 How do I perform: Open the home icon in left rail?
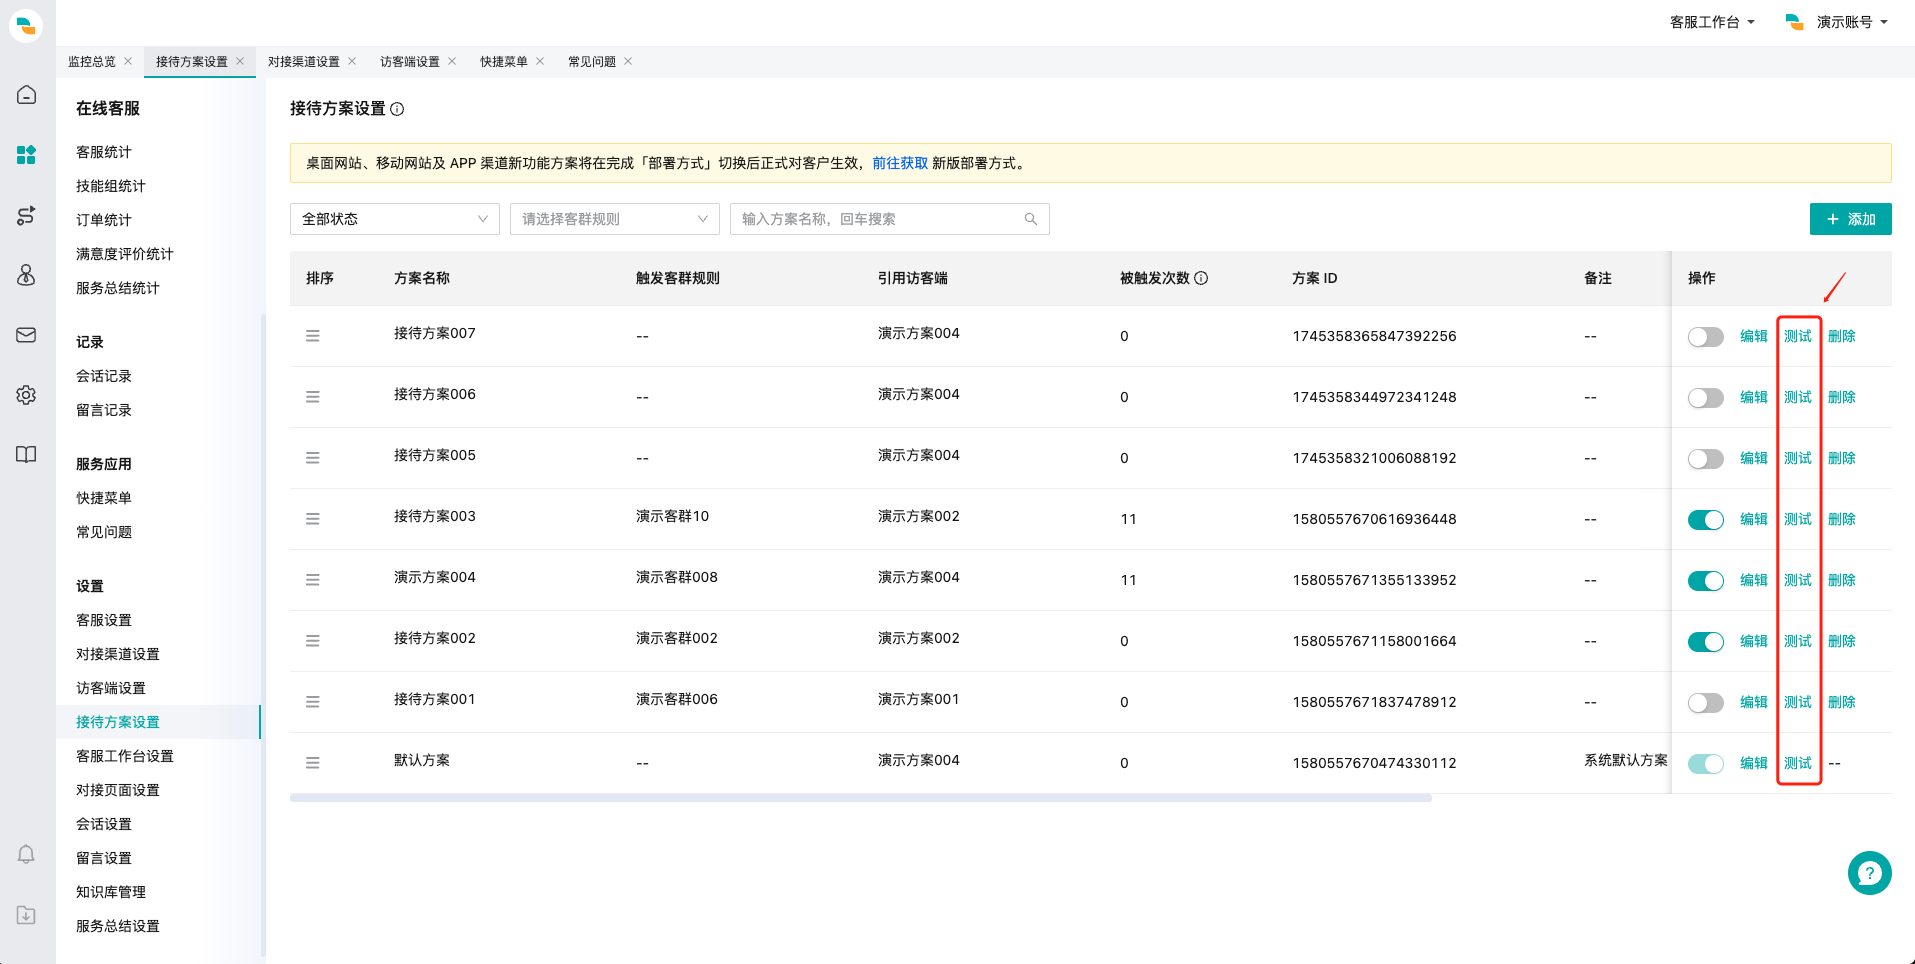tap(27, 95)
